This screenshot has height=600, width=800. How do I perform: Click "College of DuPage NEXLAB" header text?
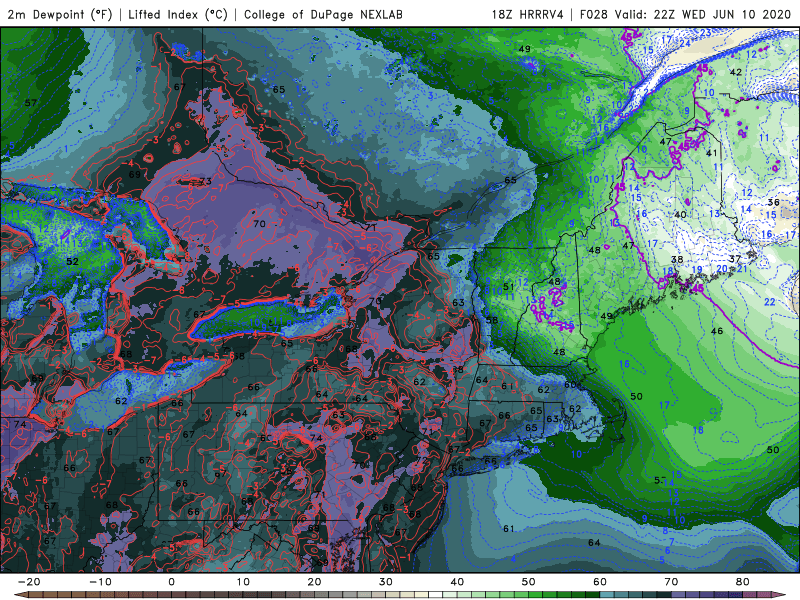click(323, 14)
